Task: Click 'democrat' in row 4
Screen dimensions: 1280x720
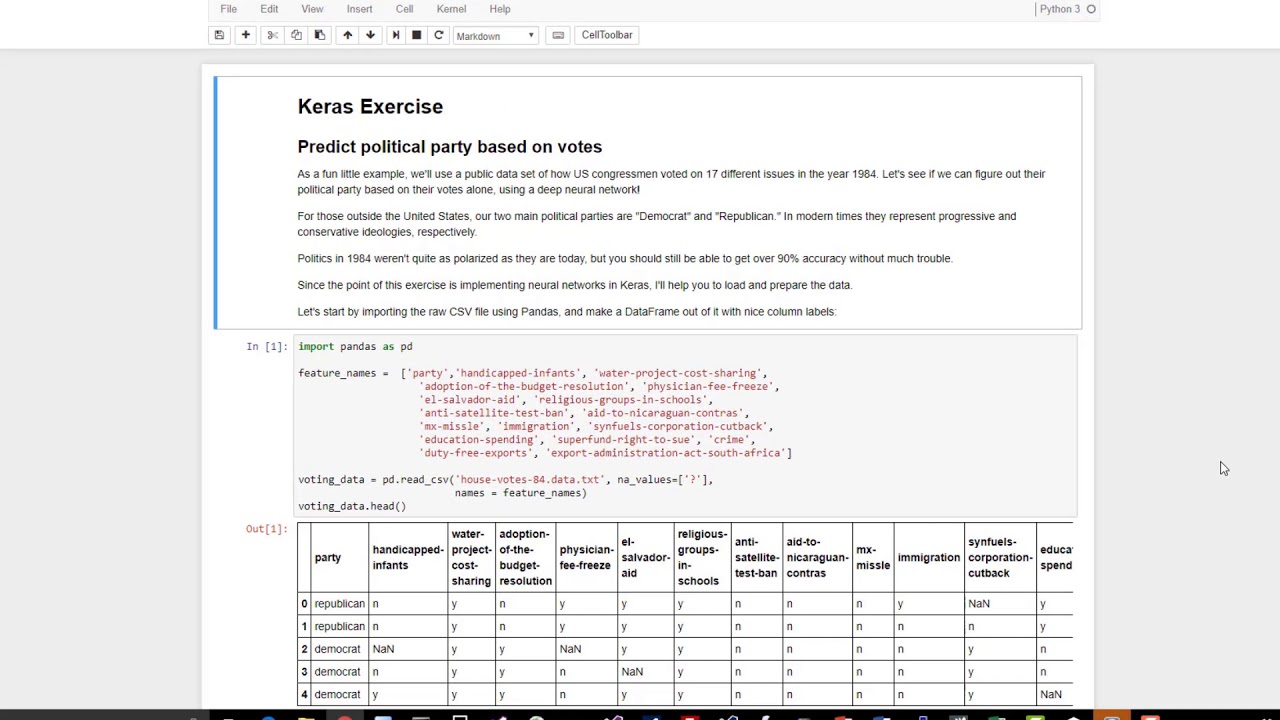Action: (337, 695)
